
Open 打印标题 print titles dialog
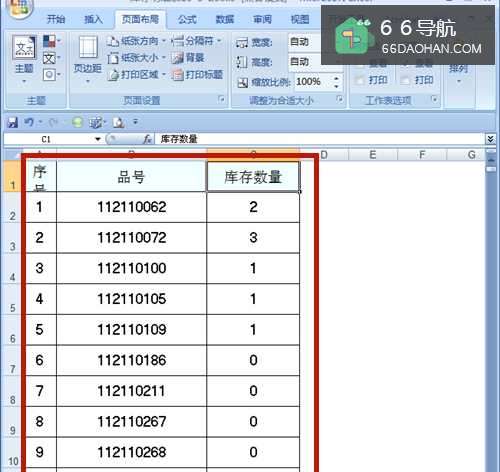pos(197,75)
